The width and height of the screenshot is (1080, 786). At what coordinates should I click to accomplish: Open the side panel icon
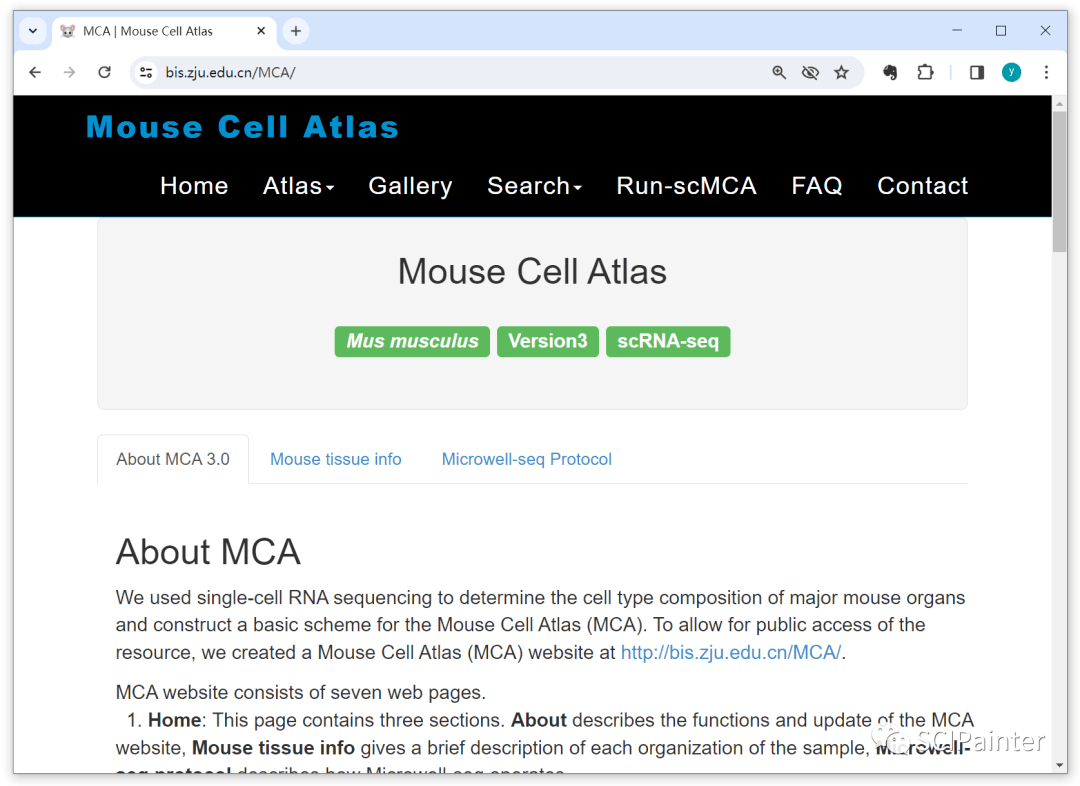[976, 72]
